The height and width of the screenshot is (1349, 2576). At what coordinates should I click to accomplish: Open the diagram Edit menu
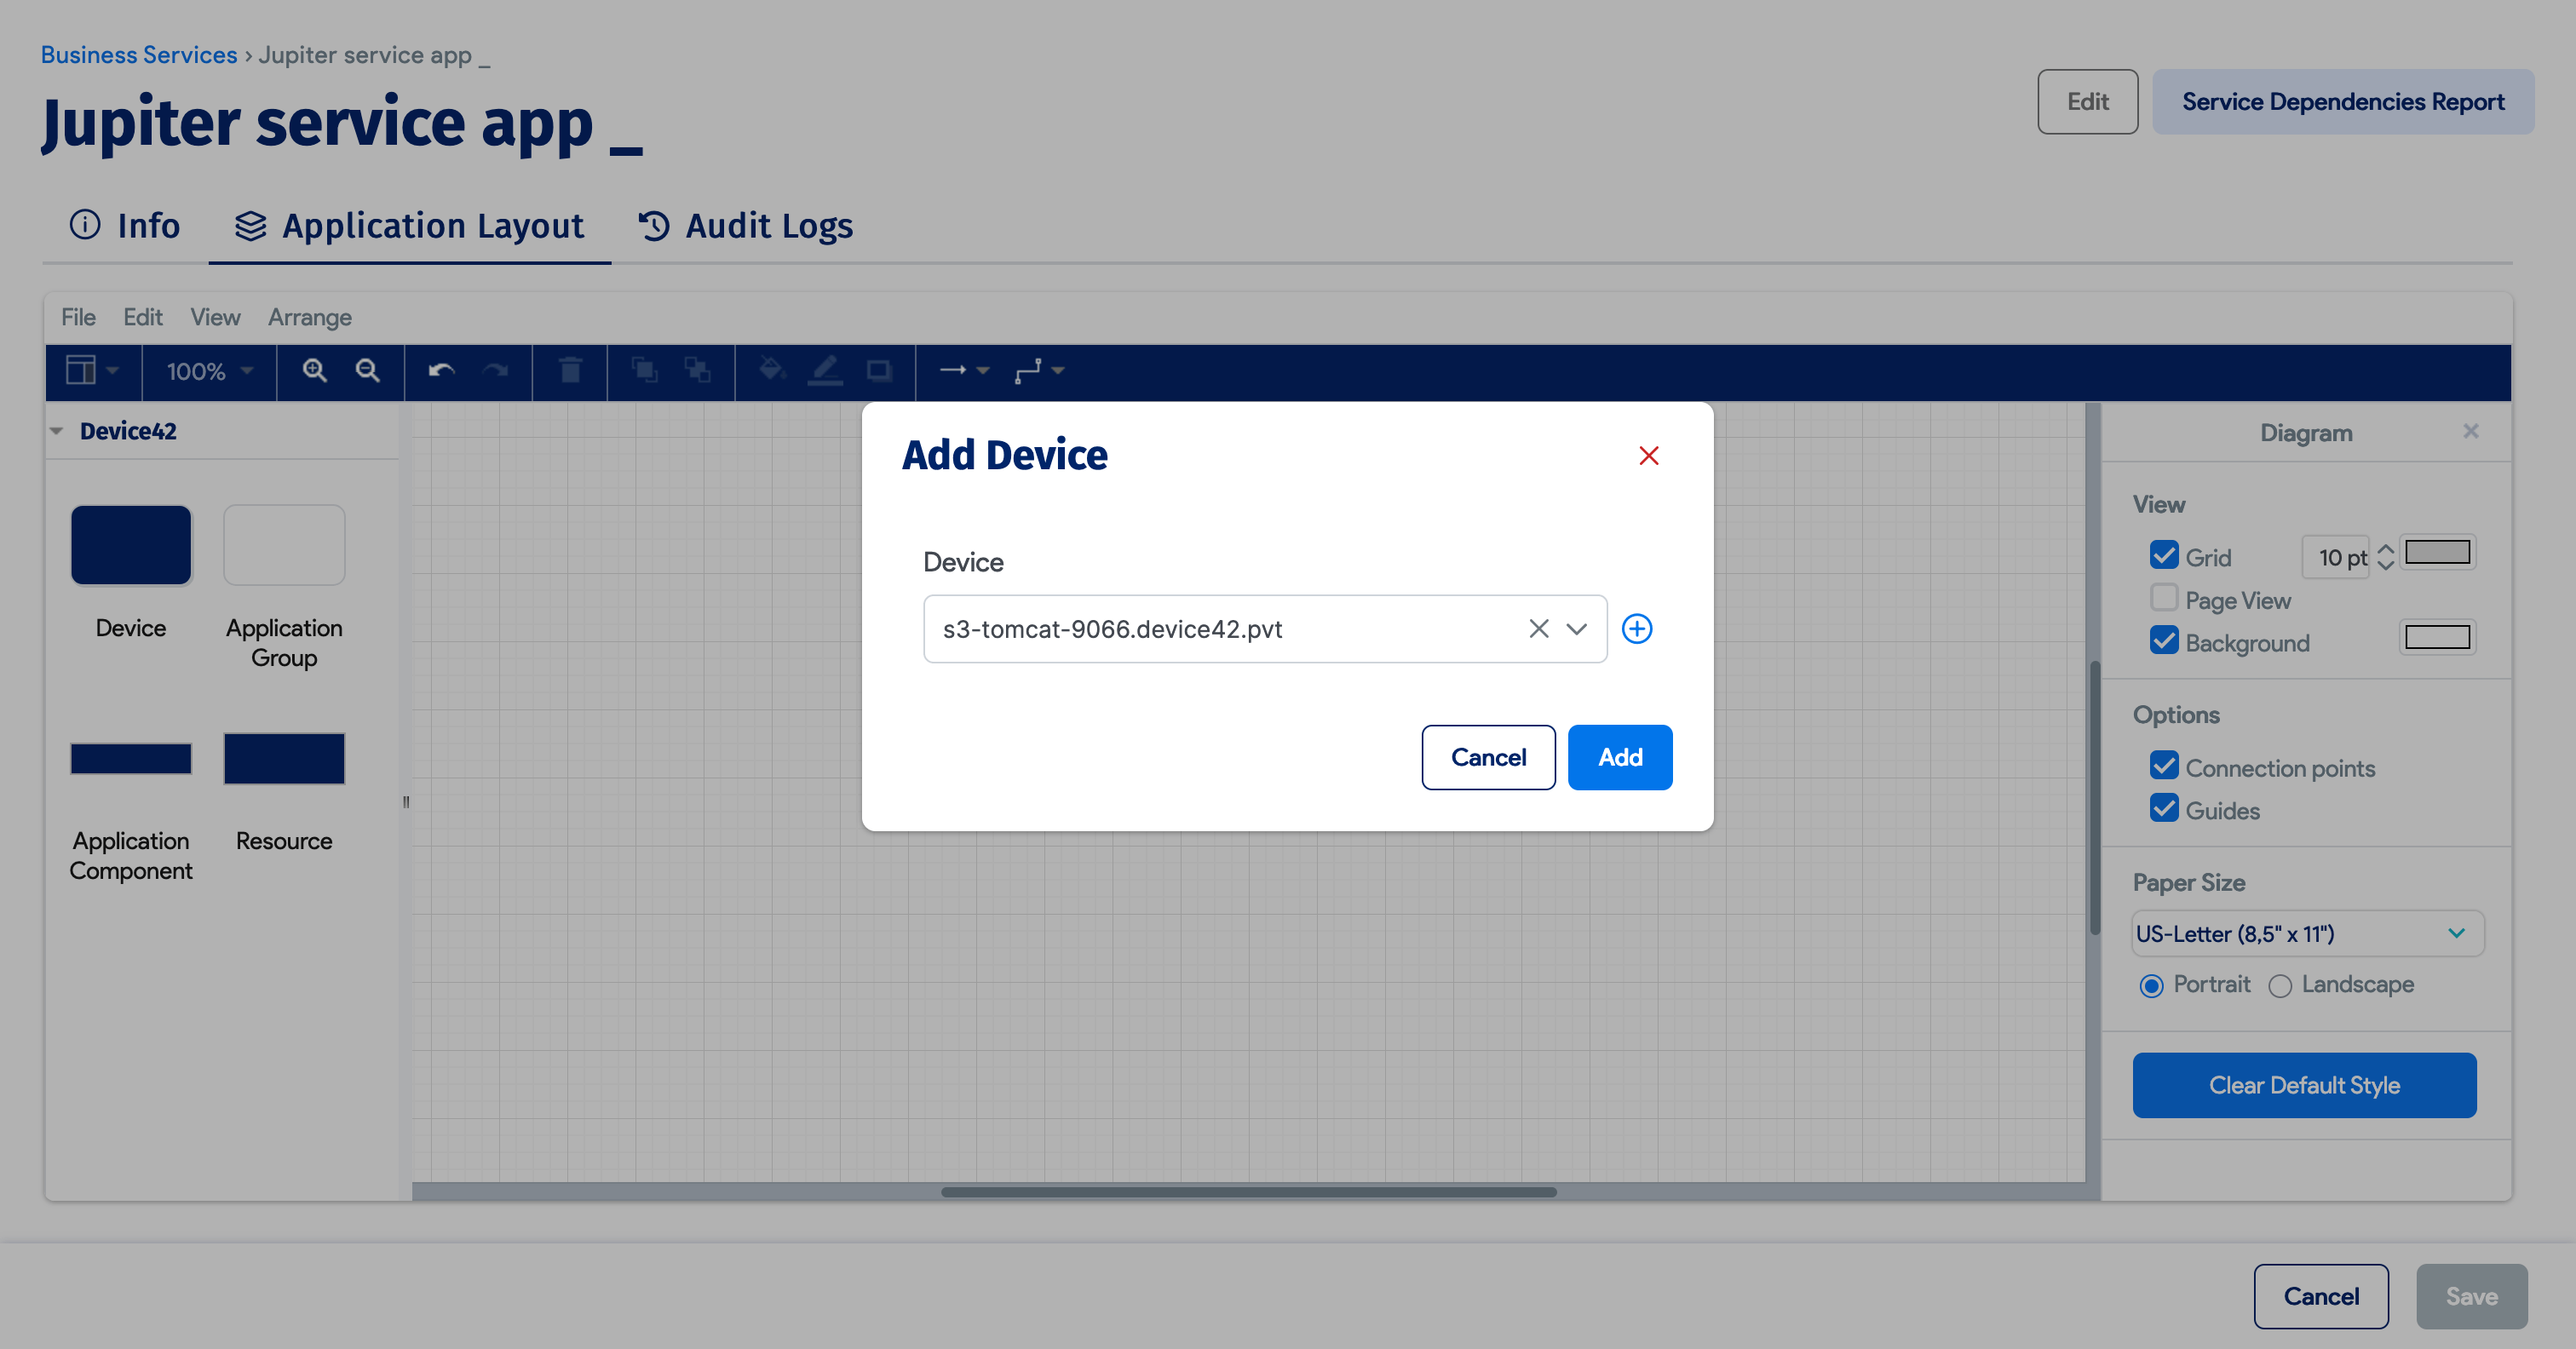tap(143, 317)
